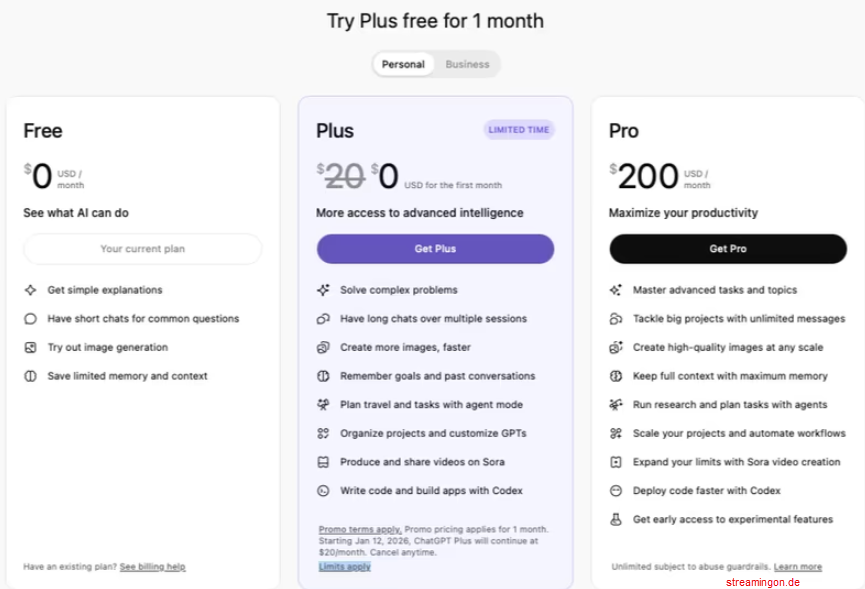Click the image icon beside Create more images, faster
Viewport: 865px width, 589px height.
(x=323, y=348)
